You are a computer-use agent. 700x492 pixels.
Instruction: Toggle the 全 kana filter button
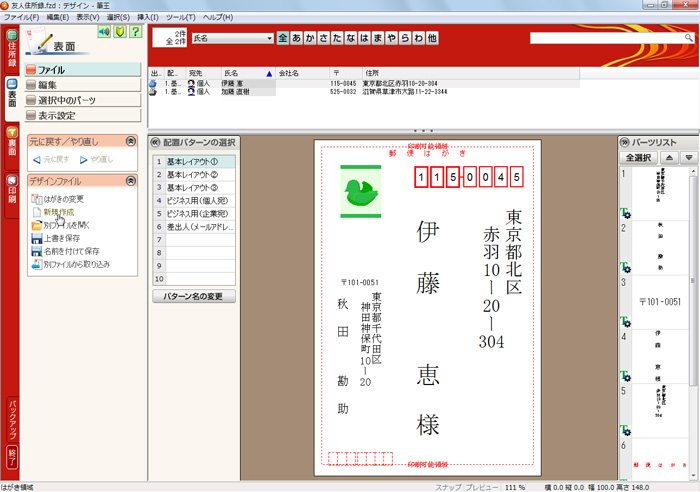tap(283, 38)
